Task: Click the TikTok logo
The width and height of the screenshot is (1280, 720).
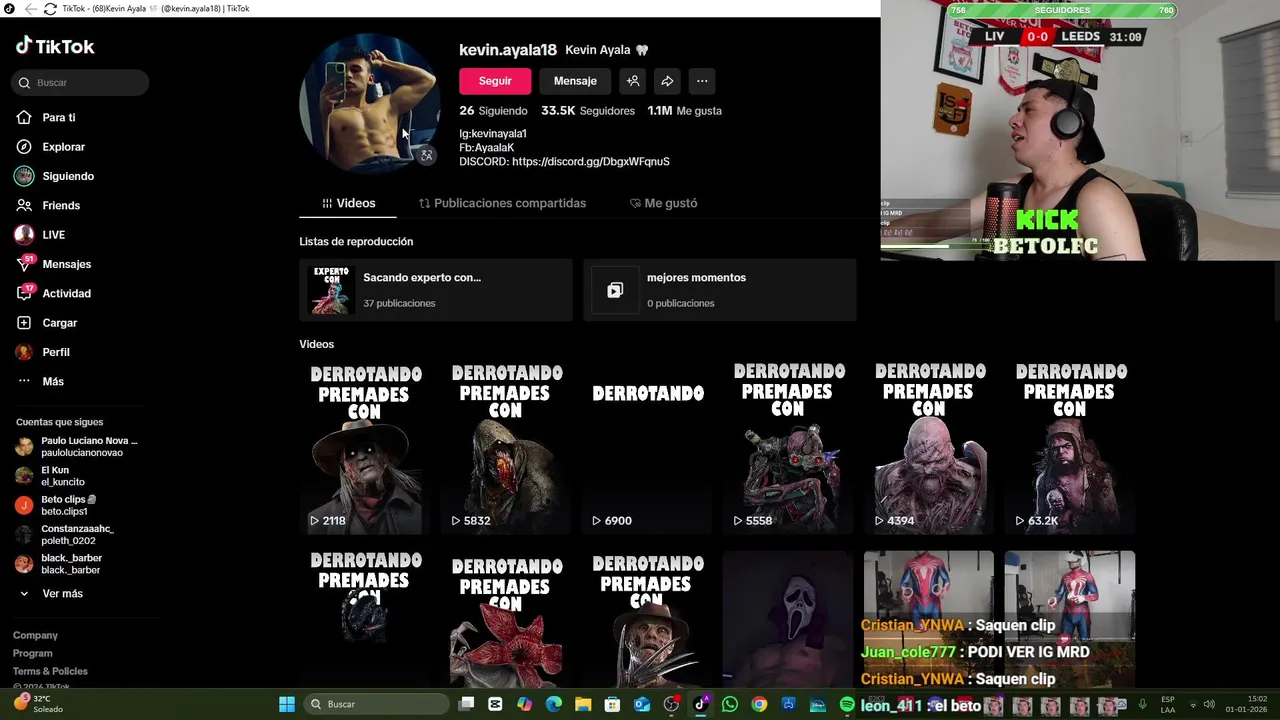Action: pos(55,46)
